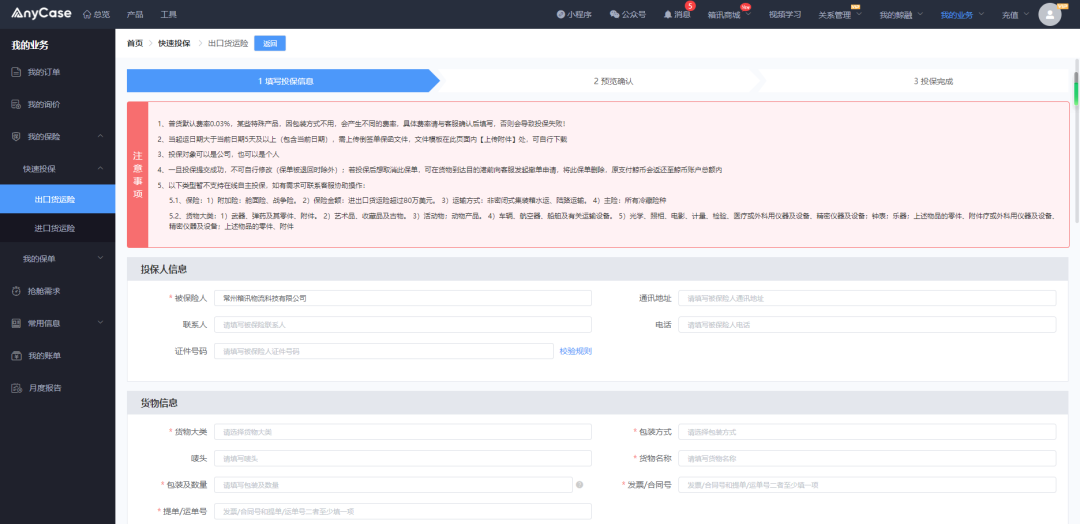The height and width of the screenshot is (524, 1080).
Task: Focus the 证件号码 input field
Action: click(x=384, y=351)
